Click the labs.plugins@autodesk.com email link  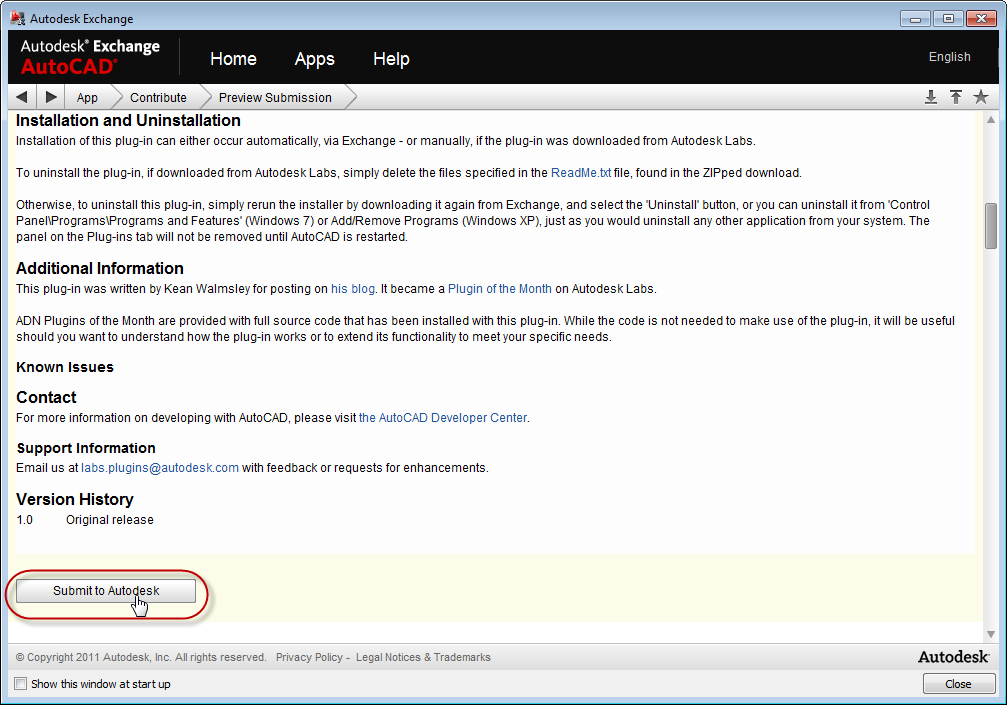pyautogui.click(x=160, y=468)
